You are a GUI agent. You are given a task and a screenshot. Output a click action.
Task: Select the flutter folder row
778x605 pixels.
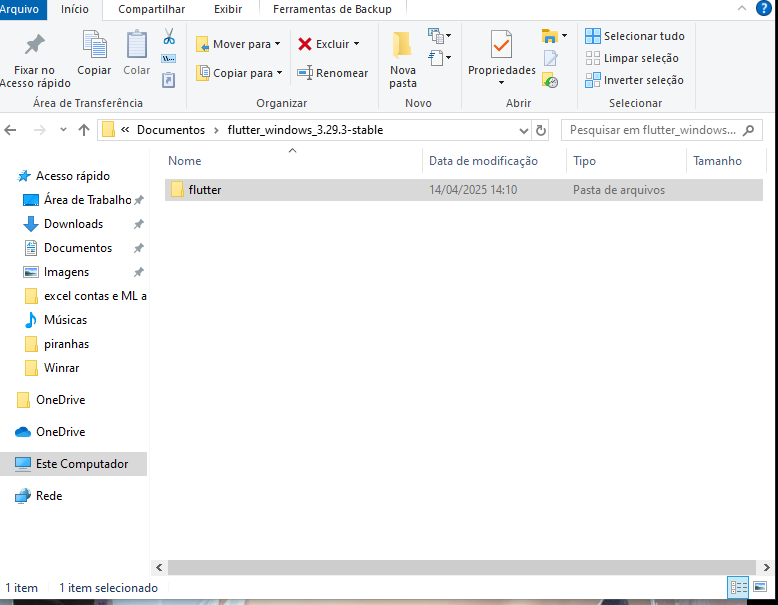click(x=463, y=190)
